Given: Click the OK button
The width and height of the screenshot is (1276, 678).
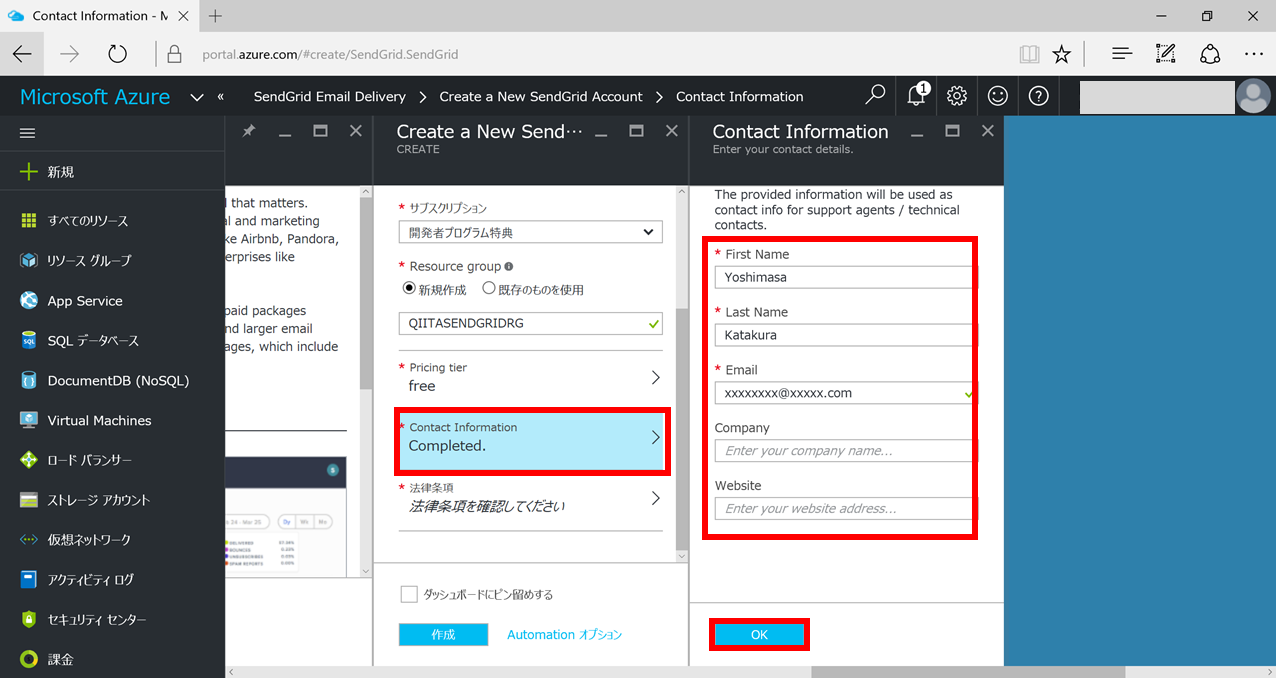Looking at the screenshot, I should (759, 635).
